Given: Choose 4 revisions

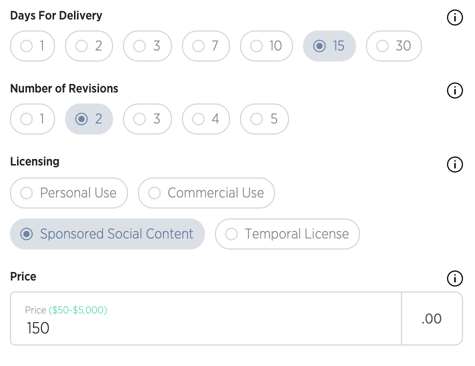Looking at the screenshot, I should click(x=206, y=119).
